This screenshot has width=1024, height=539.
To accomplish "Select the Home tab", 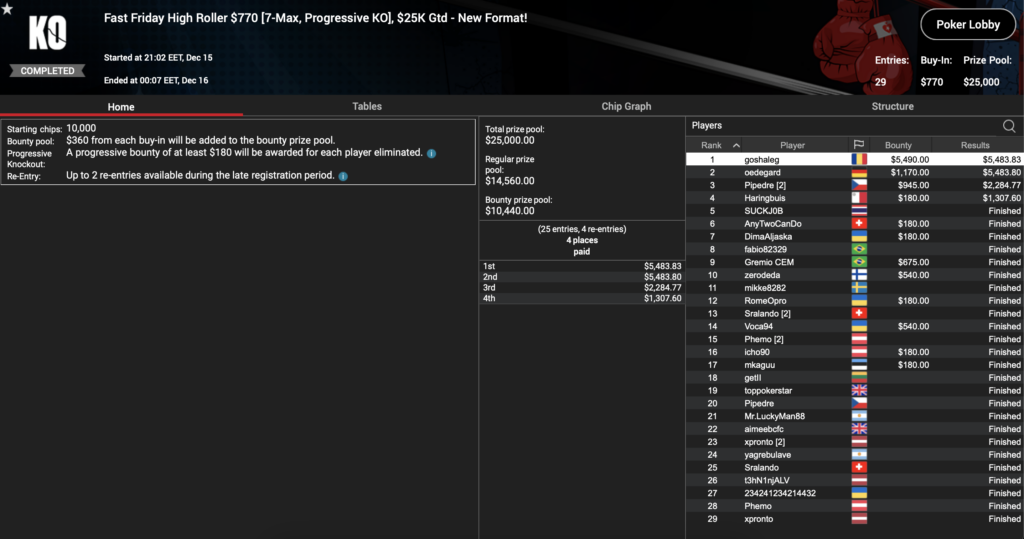I will (x=121, y=106).
